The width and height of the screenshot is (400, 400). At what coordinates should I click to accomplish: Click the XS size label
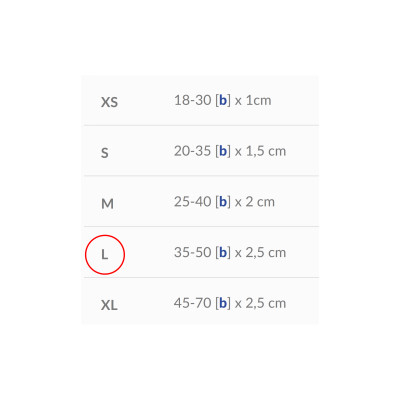[109, 102]
